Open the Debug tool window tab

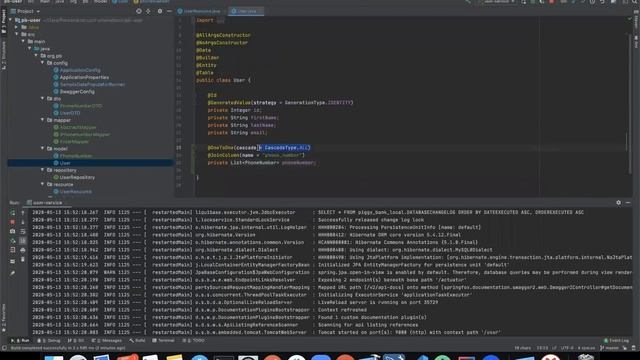click(49, 340)
